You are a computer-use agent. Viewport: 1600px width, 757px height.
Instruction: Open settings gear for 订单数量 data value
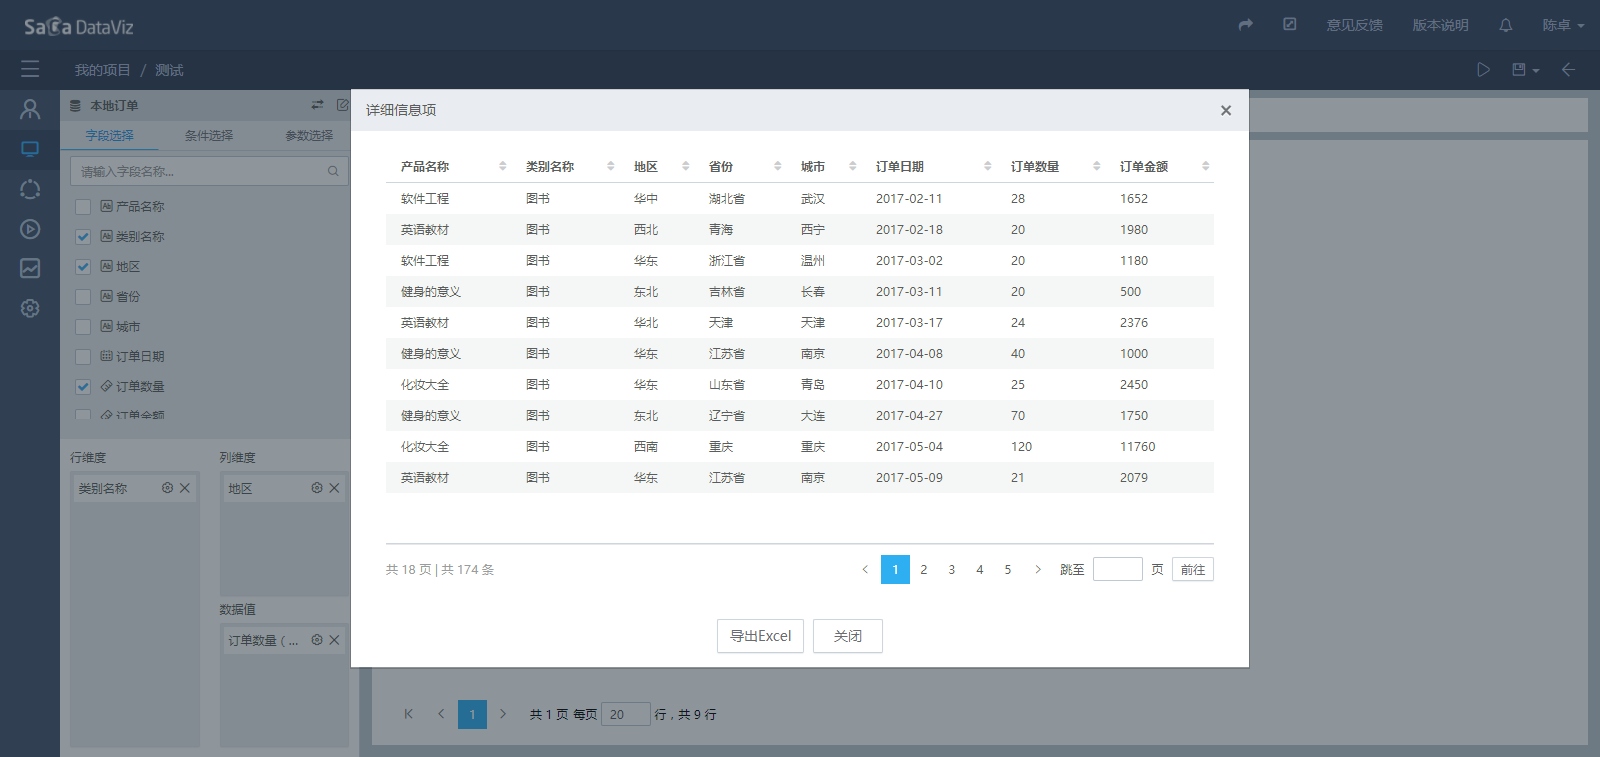[317, 640]
